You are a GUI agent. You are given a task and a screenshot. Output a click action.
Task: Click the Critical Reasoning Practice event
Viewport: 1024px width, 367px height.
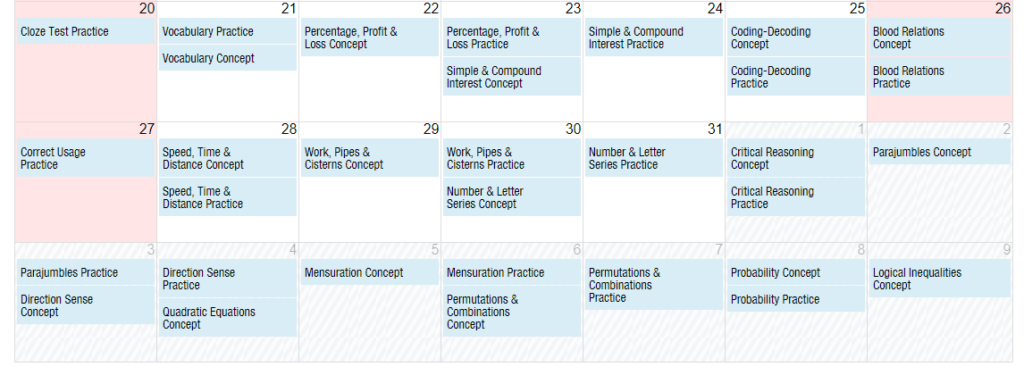[x=795, y=197]
